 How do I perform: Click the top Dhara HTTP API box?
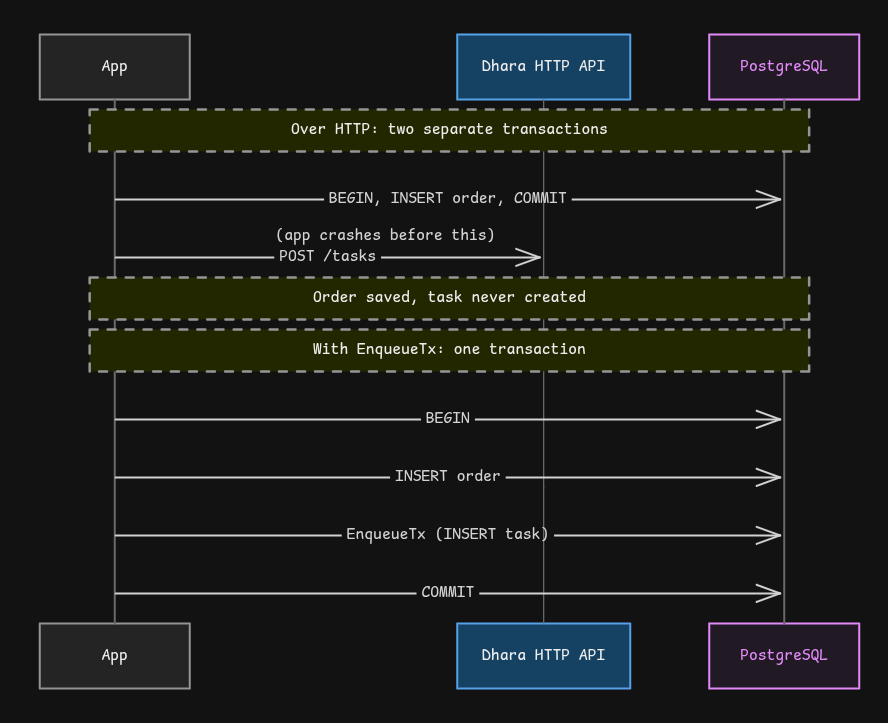coord(543,67)
